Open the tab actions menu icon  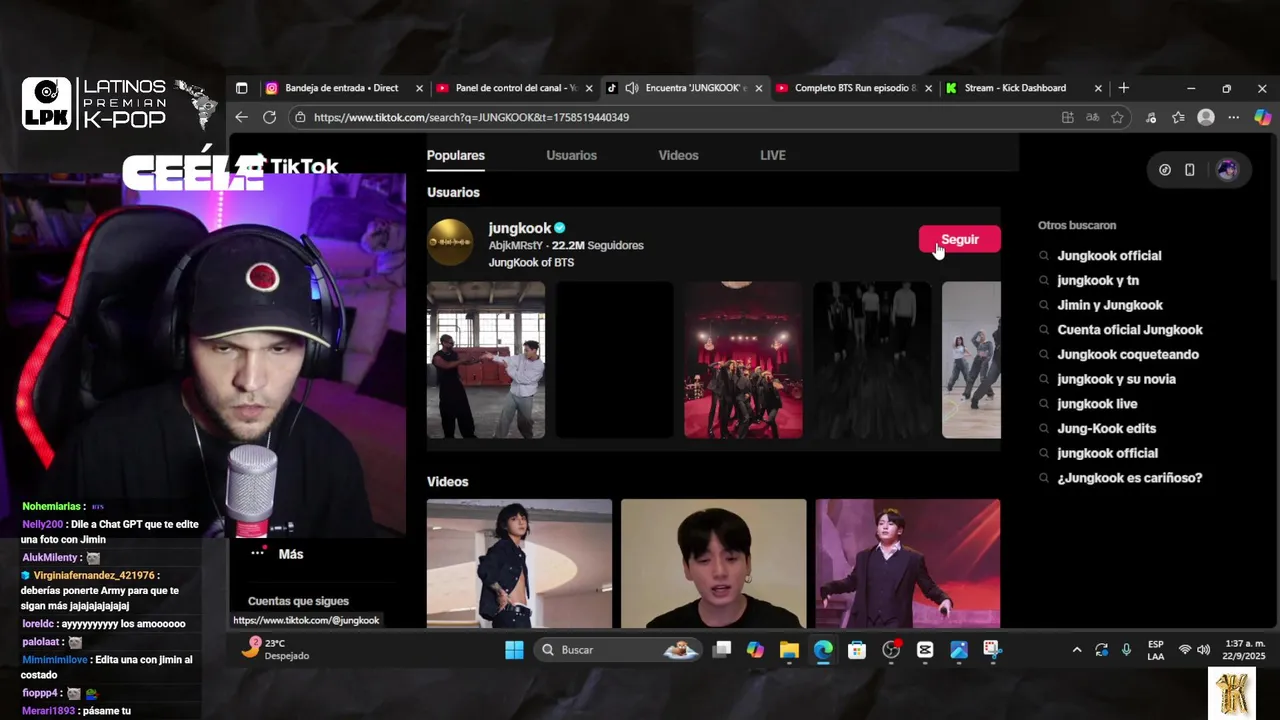click(241, 88)
